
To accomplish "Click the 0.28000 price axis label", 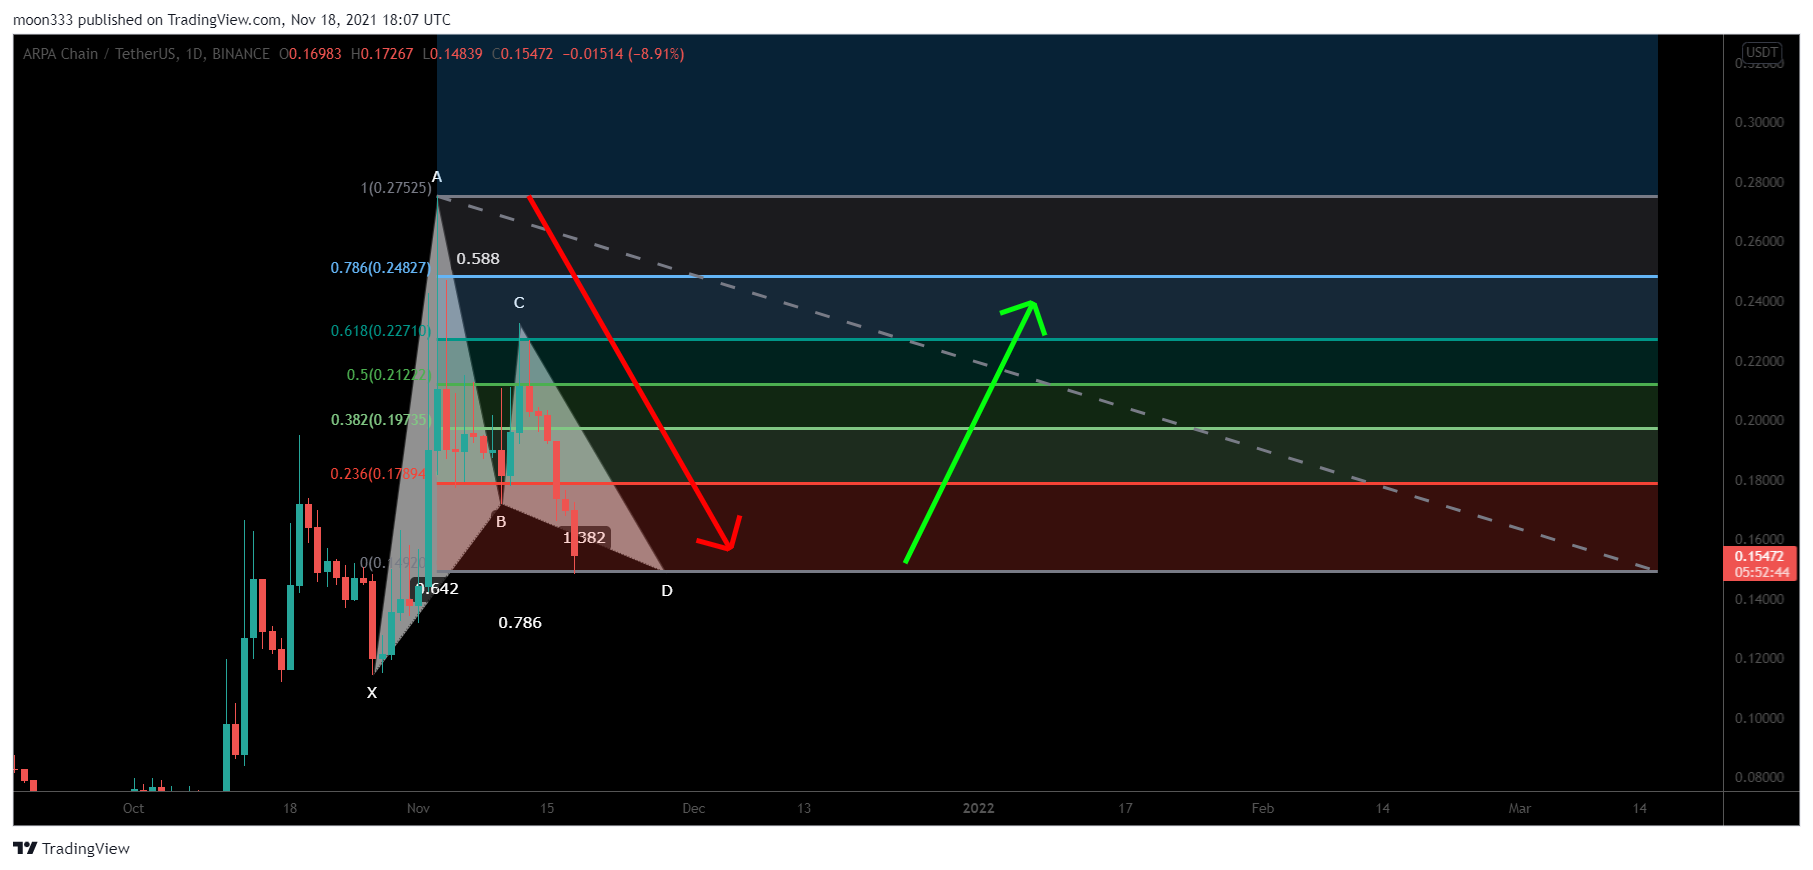I will pyautogui.click(x=1759, y=182).
